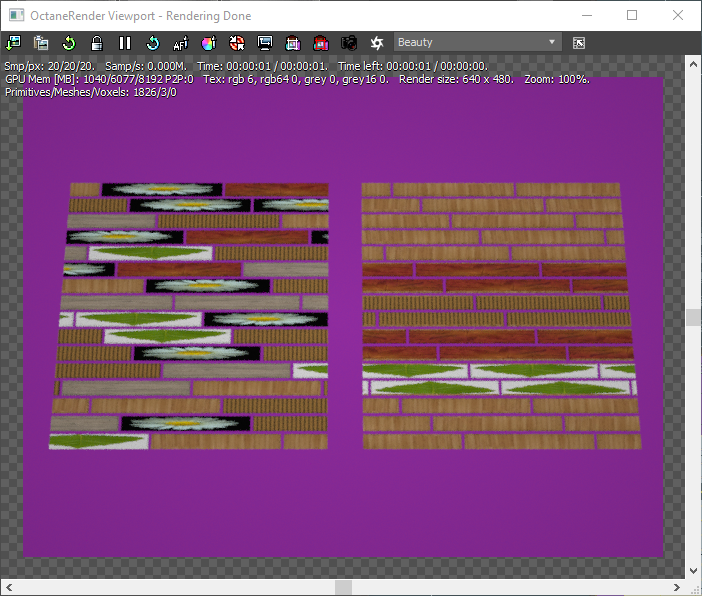Click the monitor render region icon

tap(265, 43)
